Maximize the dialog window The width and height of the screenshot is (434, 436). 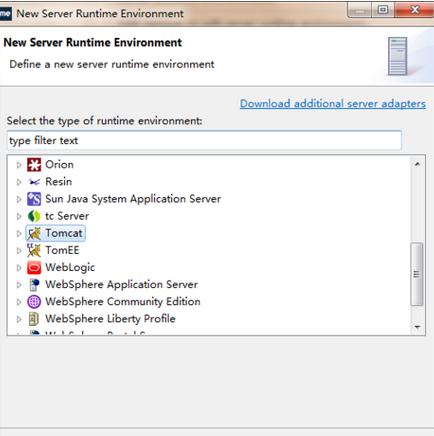click(383, 10)
